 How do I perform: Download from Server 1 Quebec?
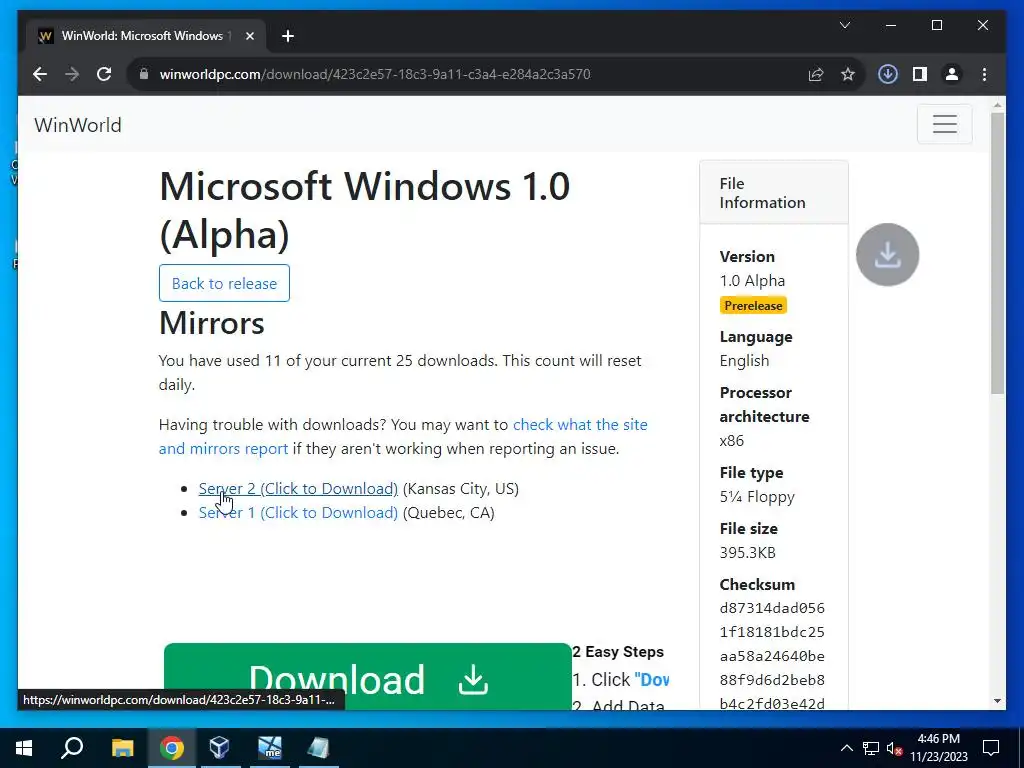[298, 513]
